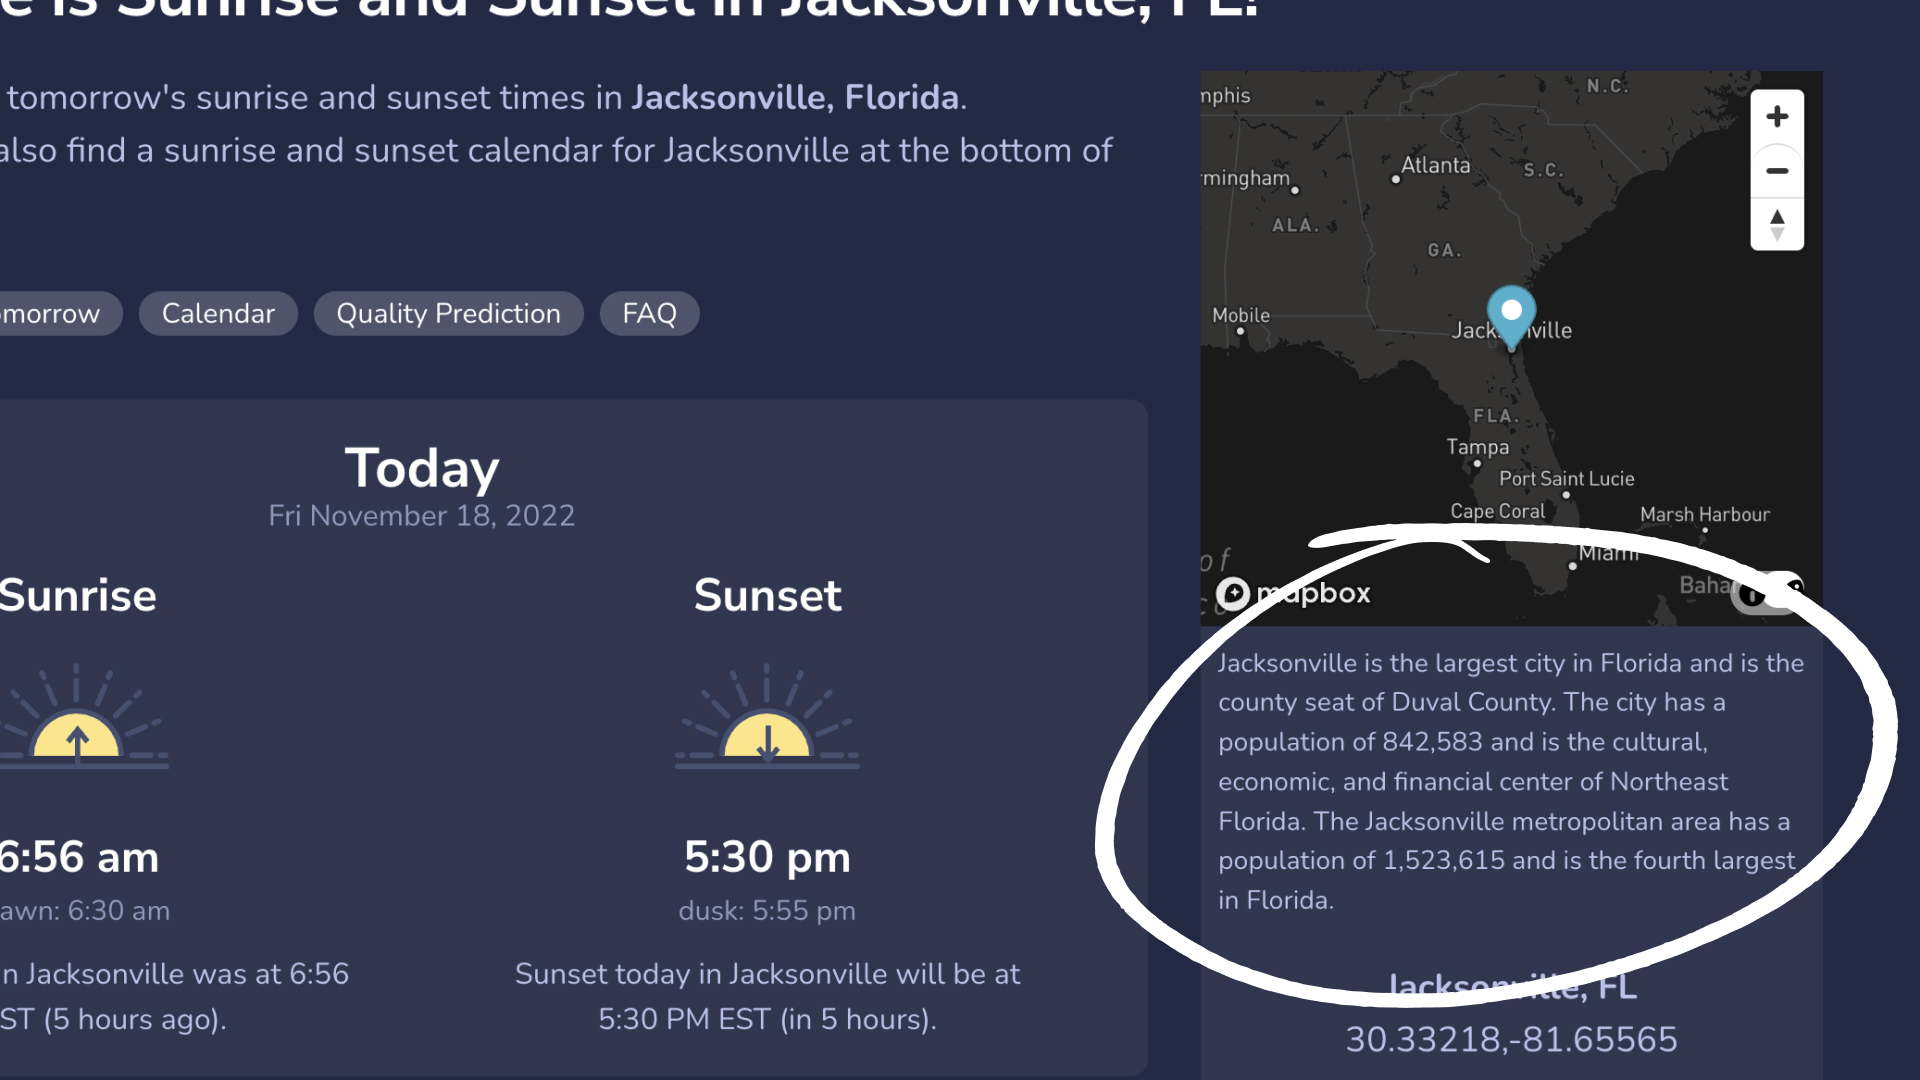Click the 5:30 pm sunset time
The width and height of the screenshot is (1920, 1080).
(x=767, y=857)
